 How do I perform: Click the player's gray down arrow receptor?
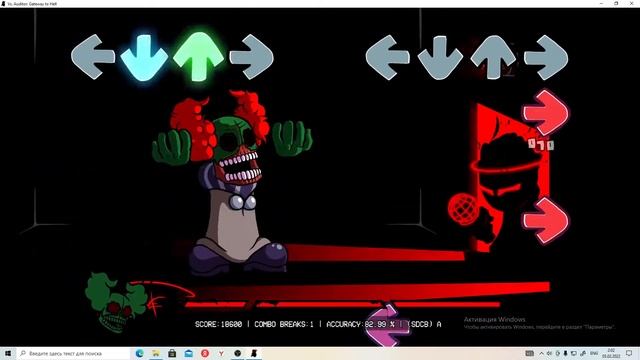pyautogui.click(x=440, y=58)
